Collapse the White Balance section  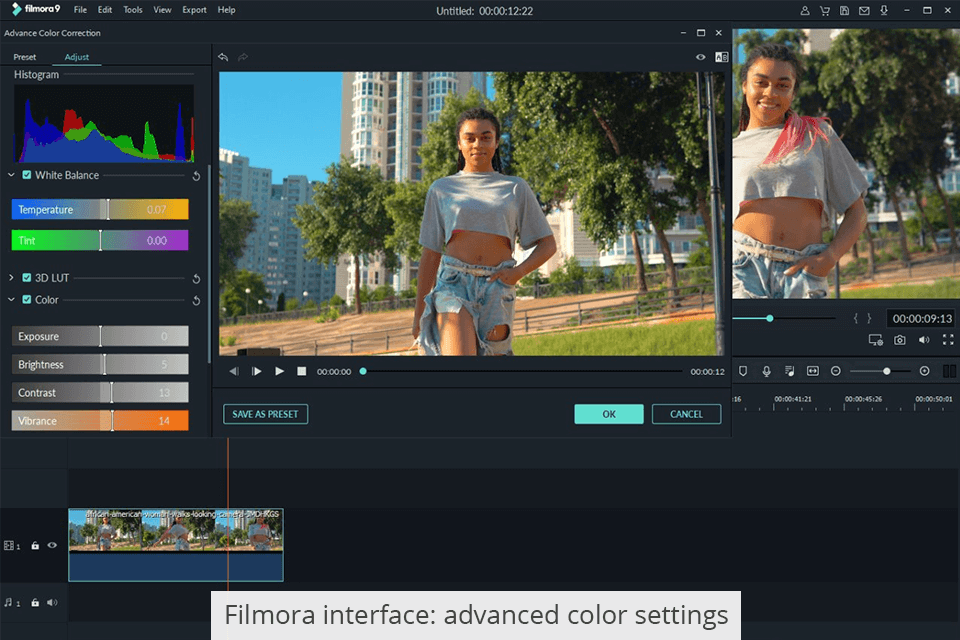point(11,175)
